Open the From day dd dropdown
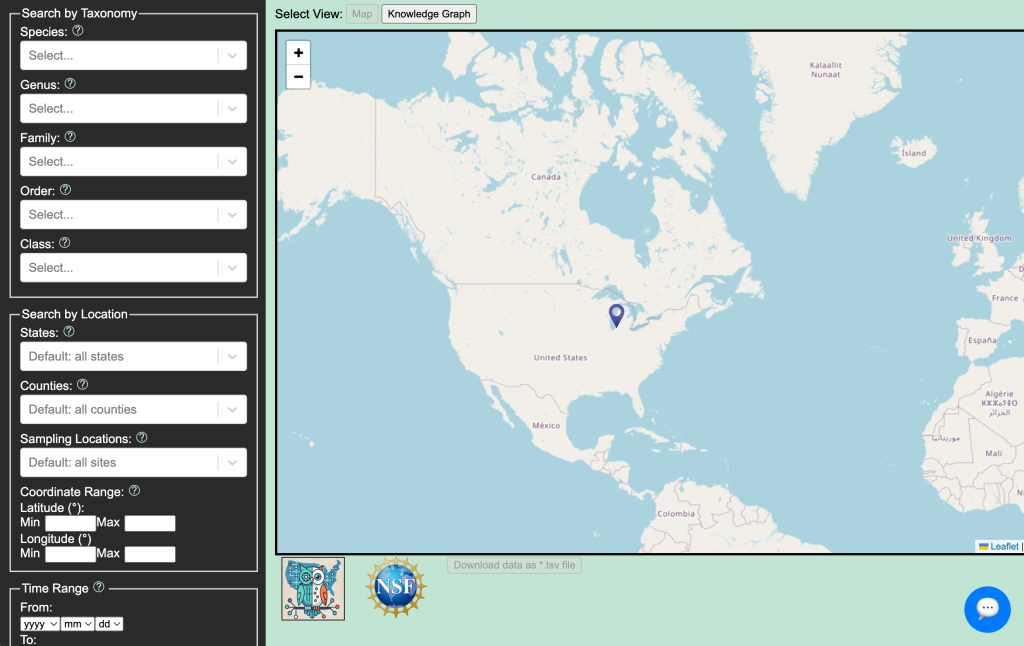The width and height of the screenshot is (1024, 646). [x=109, y=624]
